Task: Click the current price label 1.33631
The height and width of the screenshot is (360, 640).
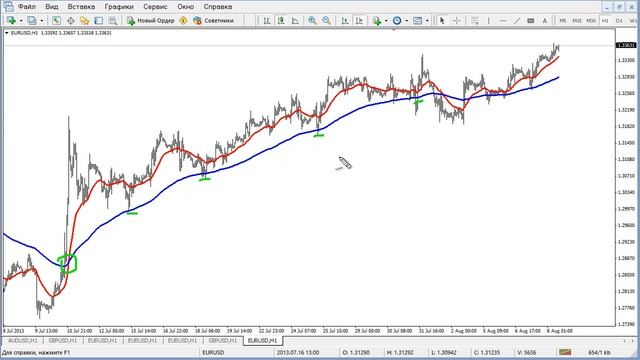Action: click(625, 45)
